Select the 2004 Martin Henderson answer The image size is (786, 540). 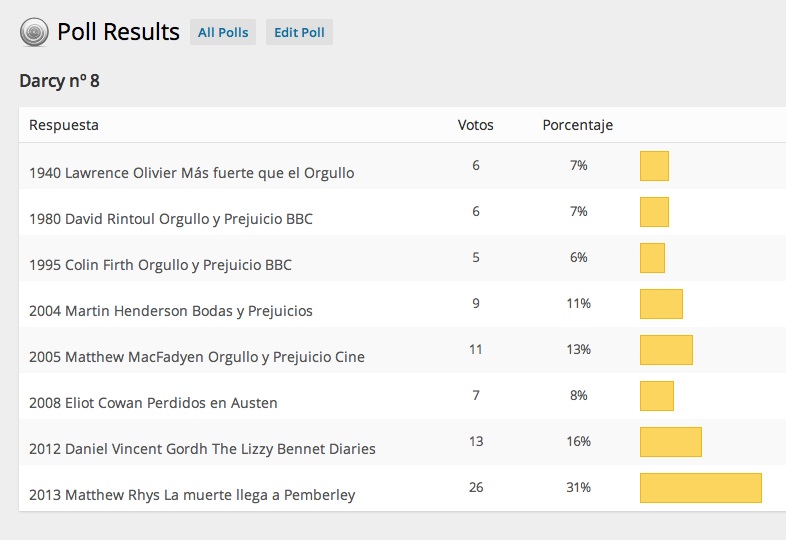tap(170, 311)
